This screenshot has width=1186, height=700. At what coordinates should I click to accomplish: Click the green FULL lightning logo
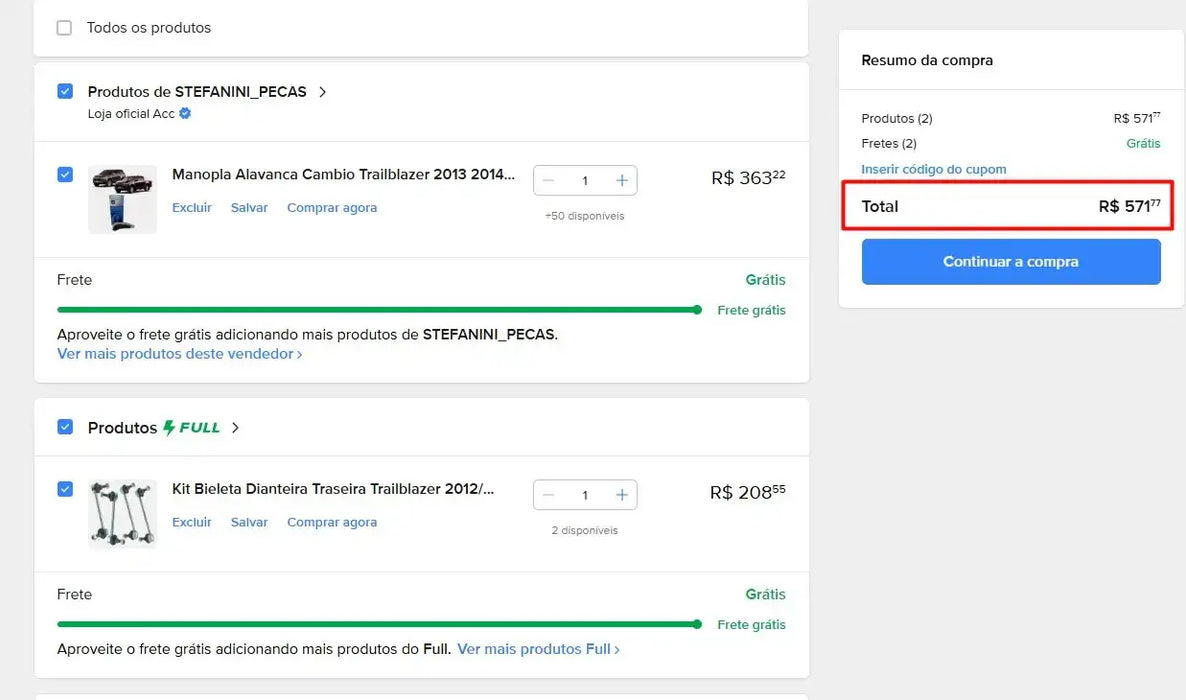(x=191, y=428)
